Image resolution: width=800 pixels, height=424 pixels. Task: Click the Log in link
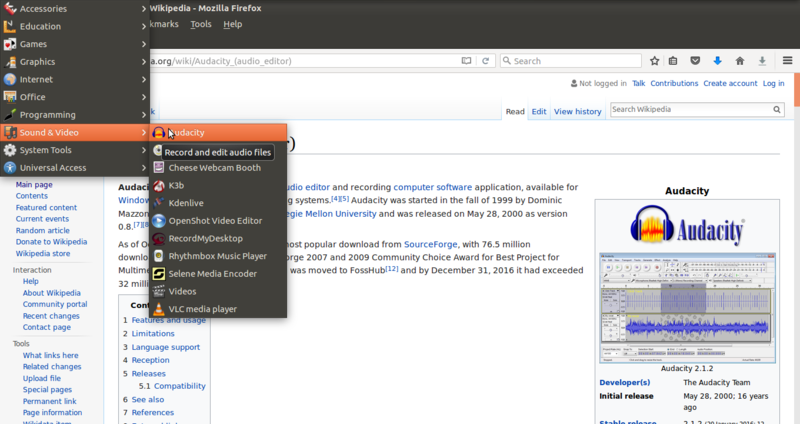coord(773,83)
